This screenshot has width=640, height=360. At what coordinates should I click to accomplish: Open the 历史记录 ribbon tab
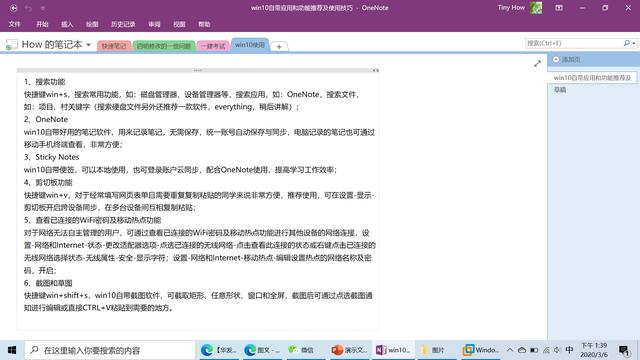(x=123, y=24)
